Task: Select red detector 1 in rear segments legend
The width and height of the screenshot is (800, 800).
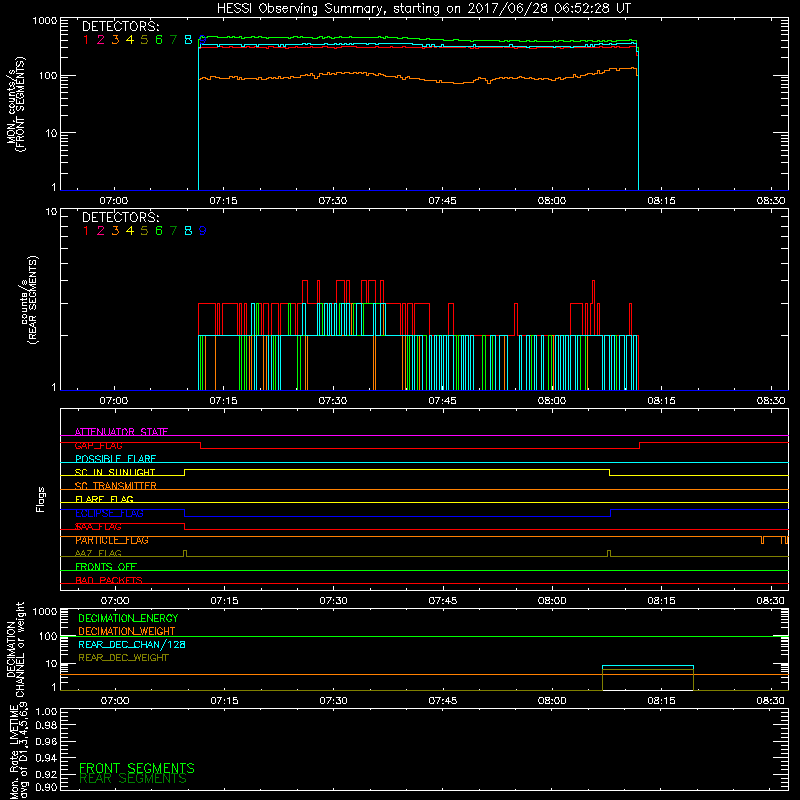Action: [x=86, y=231]
